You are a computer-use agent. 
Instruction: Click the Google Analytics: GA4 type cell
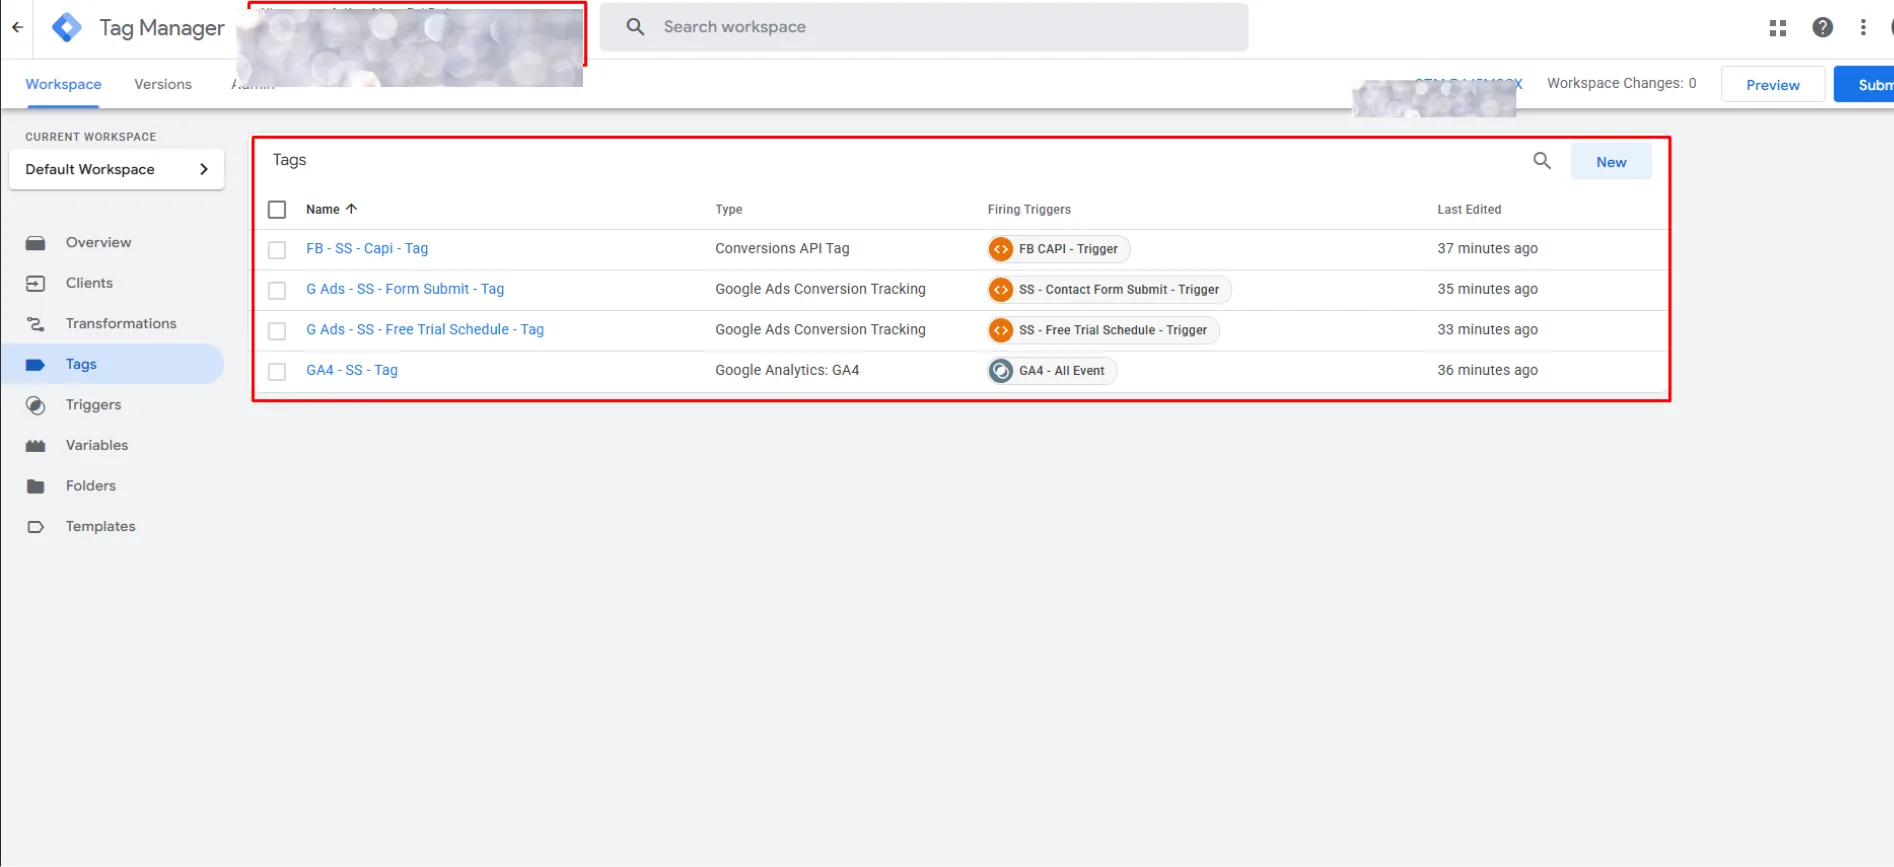coord(787,370)
